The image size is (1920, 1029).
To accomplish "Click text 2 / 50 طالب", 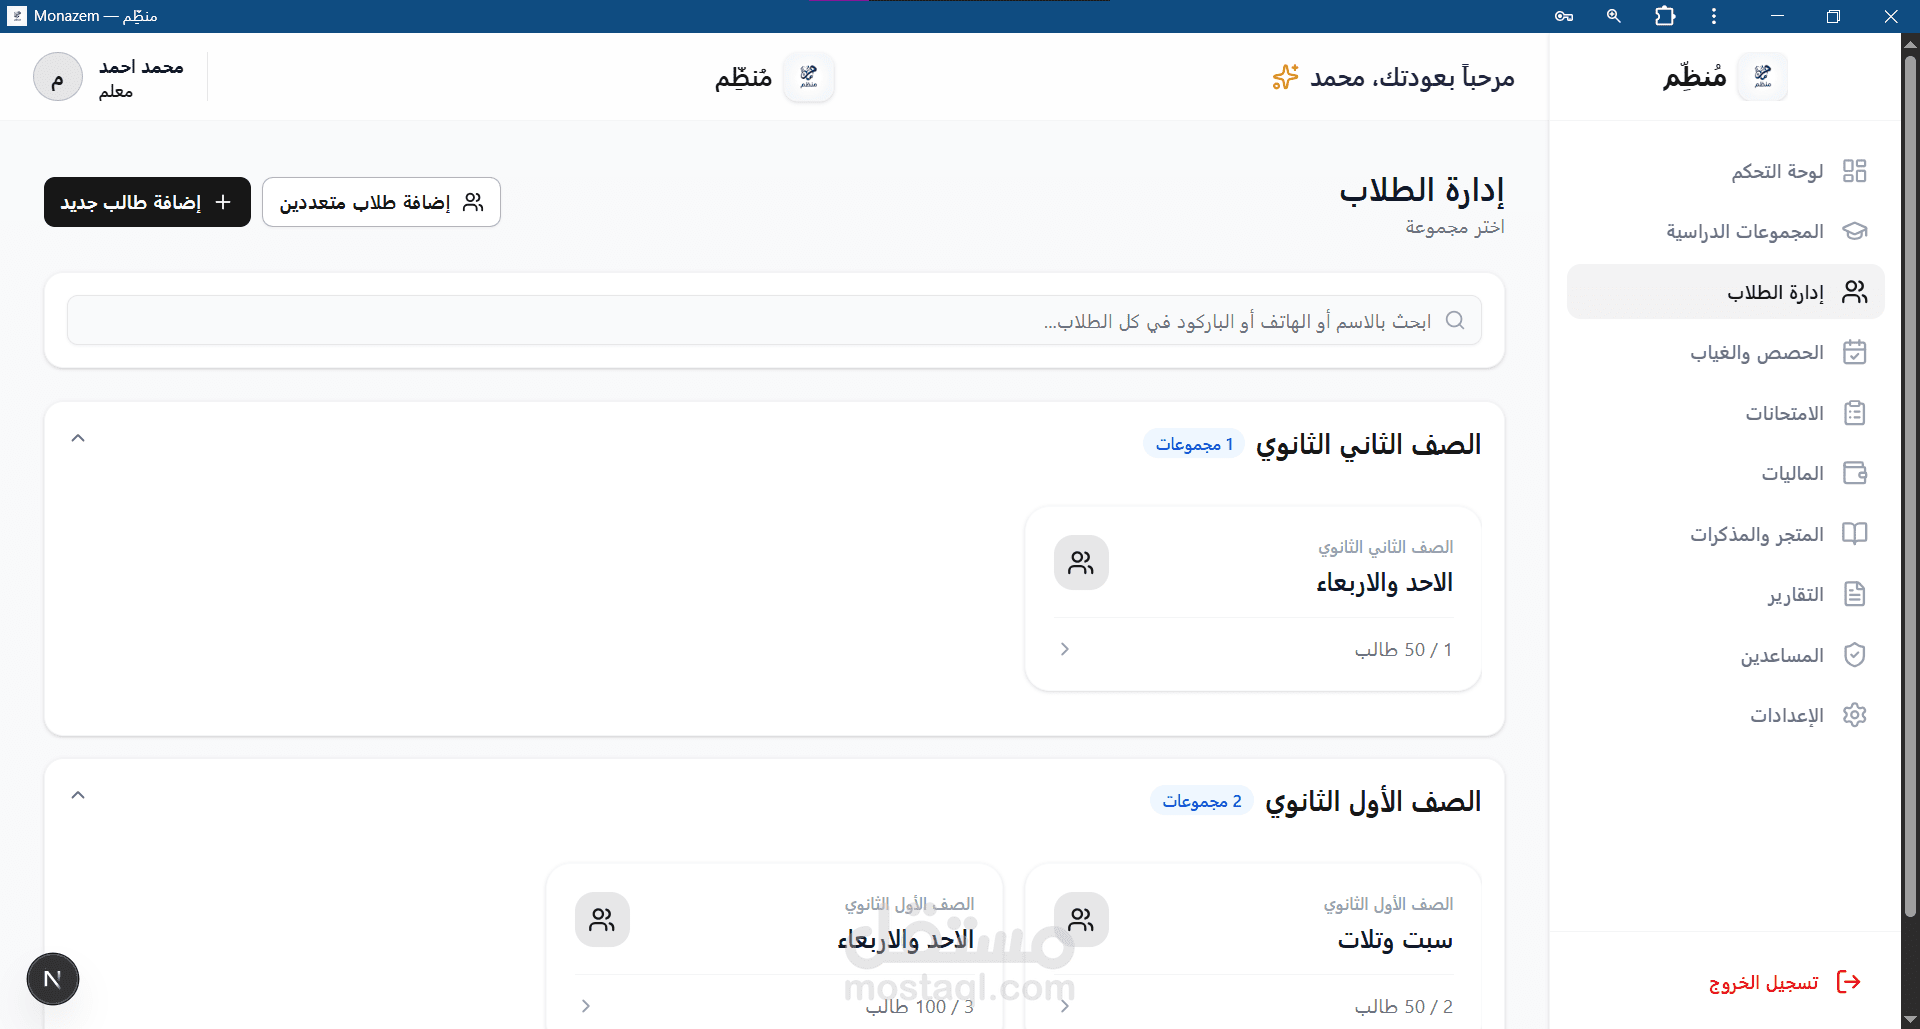I will click(1403, 1007).
